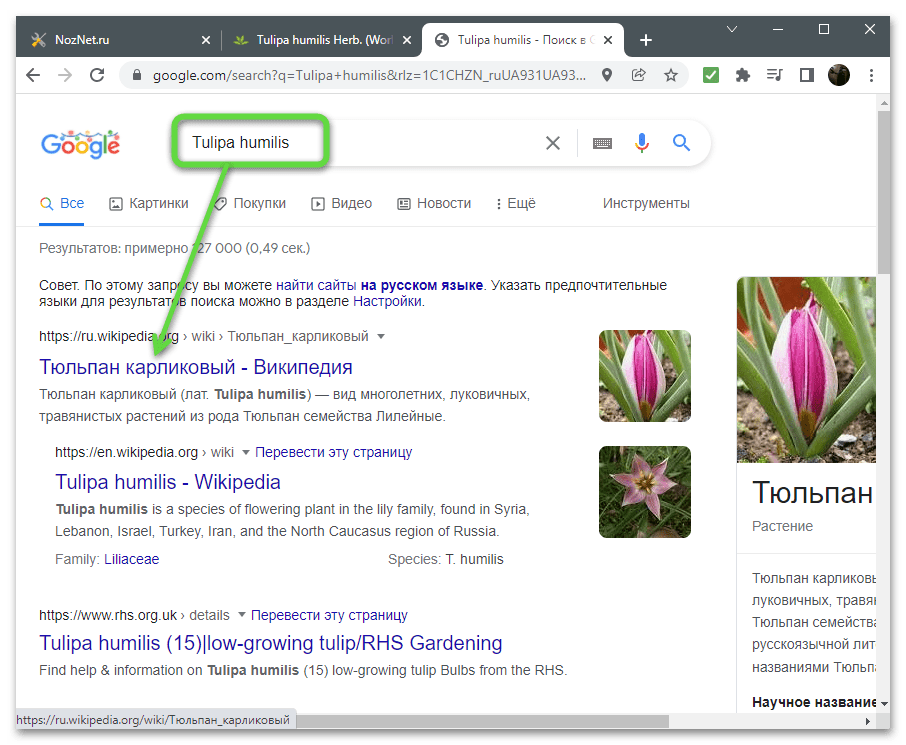Open the knowledge panel tulip photo
The width and height of the screenshot is (906, 745).
(806, 370)
